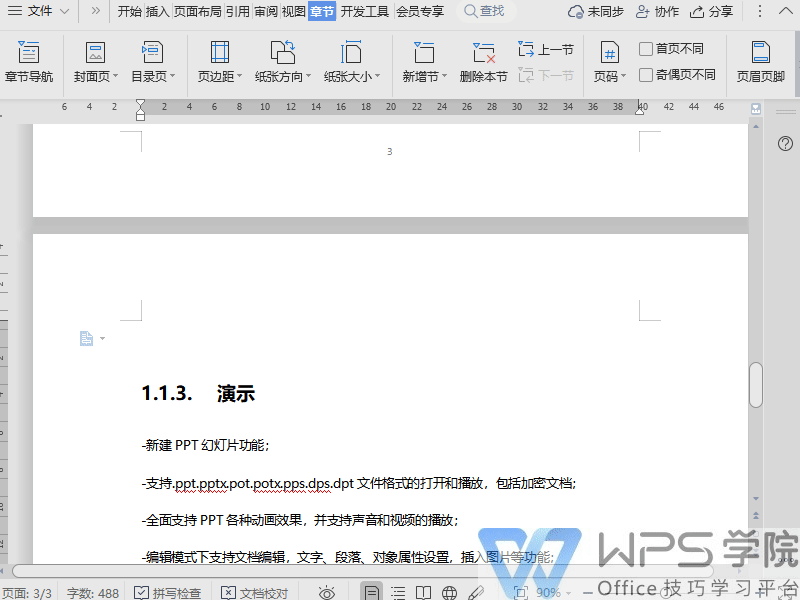Click the fit-page zoom icon in status bar
The image size is (800, 600).
click(x=521, y=592)
